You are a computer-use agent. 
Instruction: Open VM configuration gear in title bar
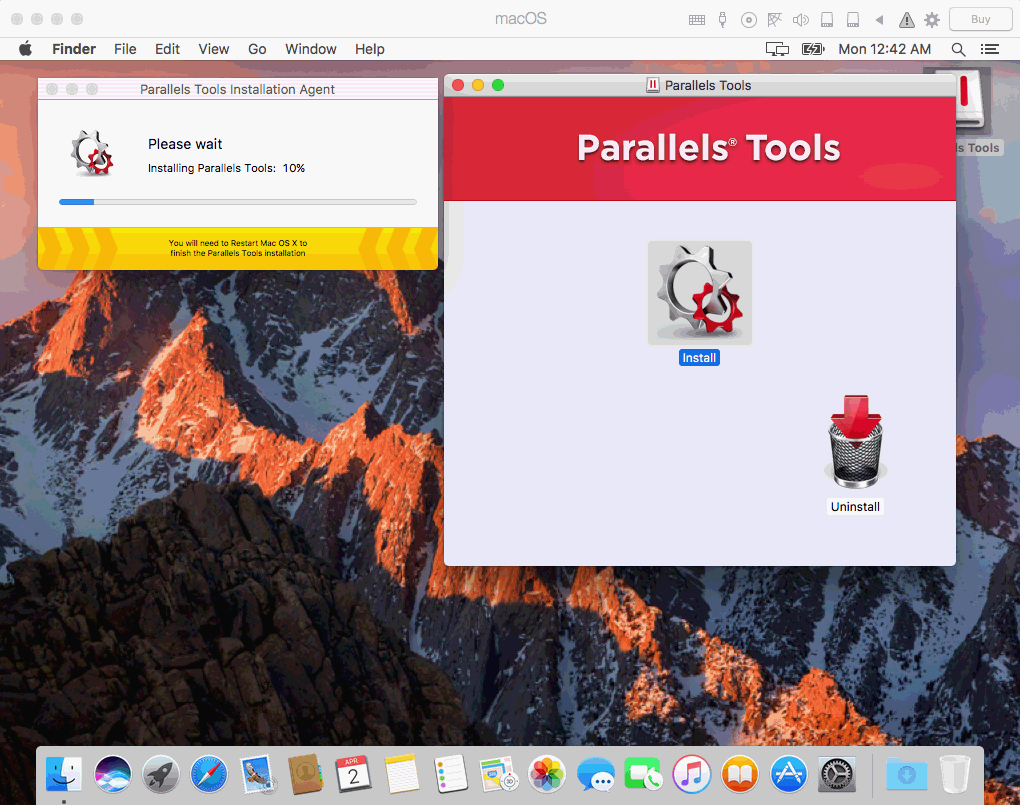coord(932,20)
